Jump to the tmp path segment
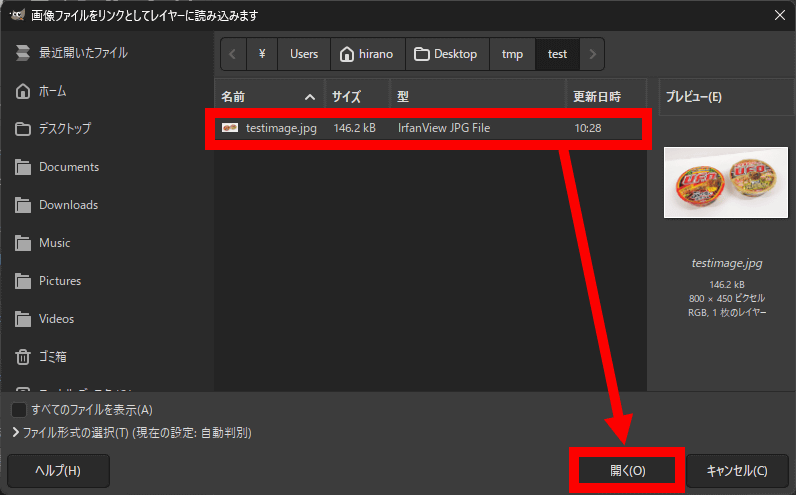 (512, 54)
